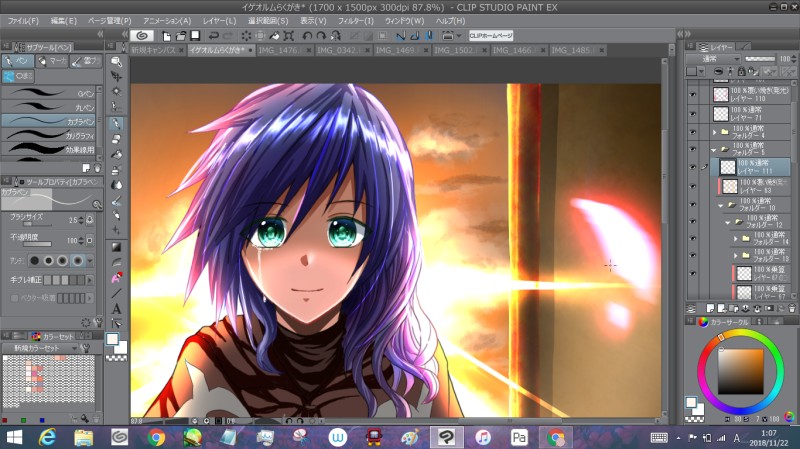Select the Eyedropper tool in toolbox

pyautogui.click(x=116, y=107)
